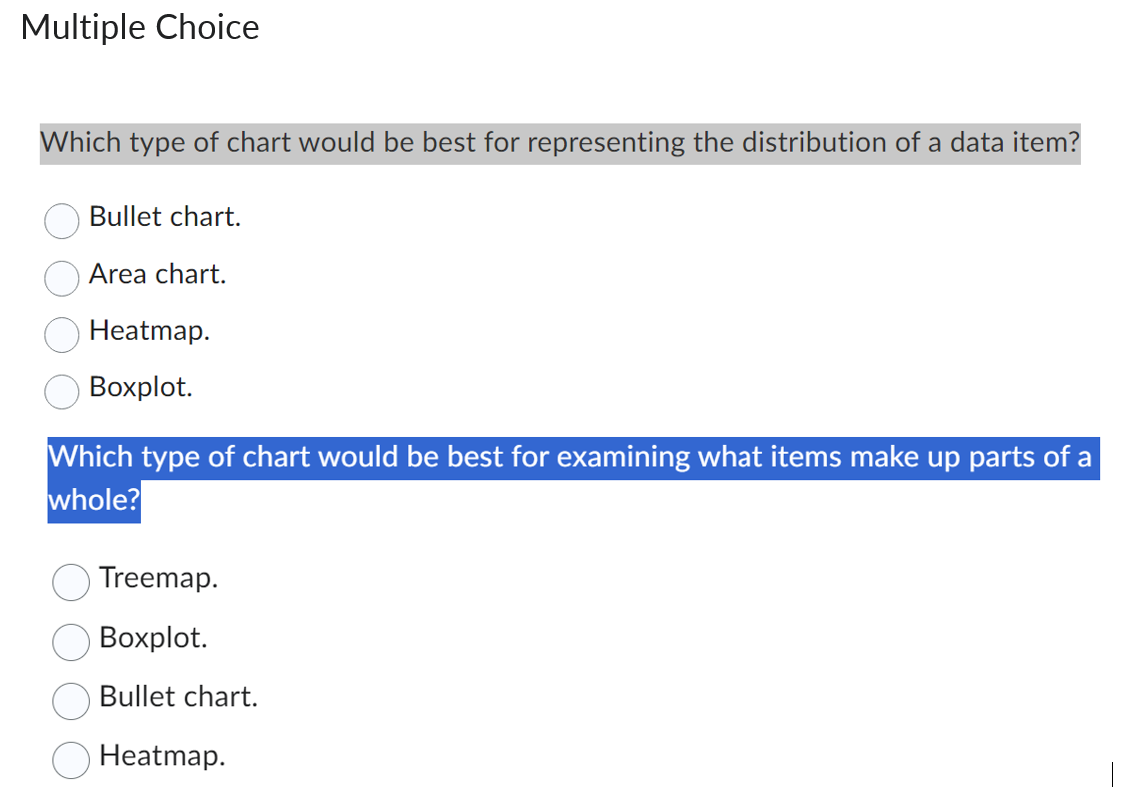Click the 'Area chart.' answer label text

coord(158,275)
